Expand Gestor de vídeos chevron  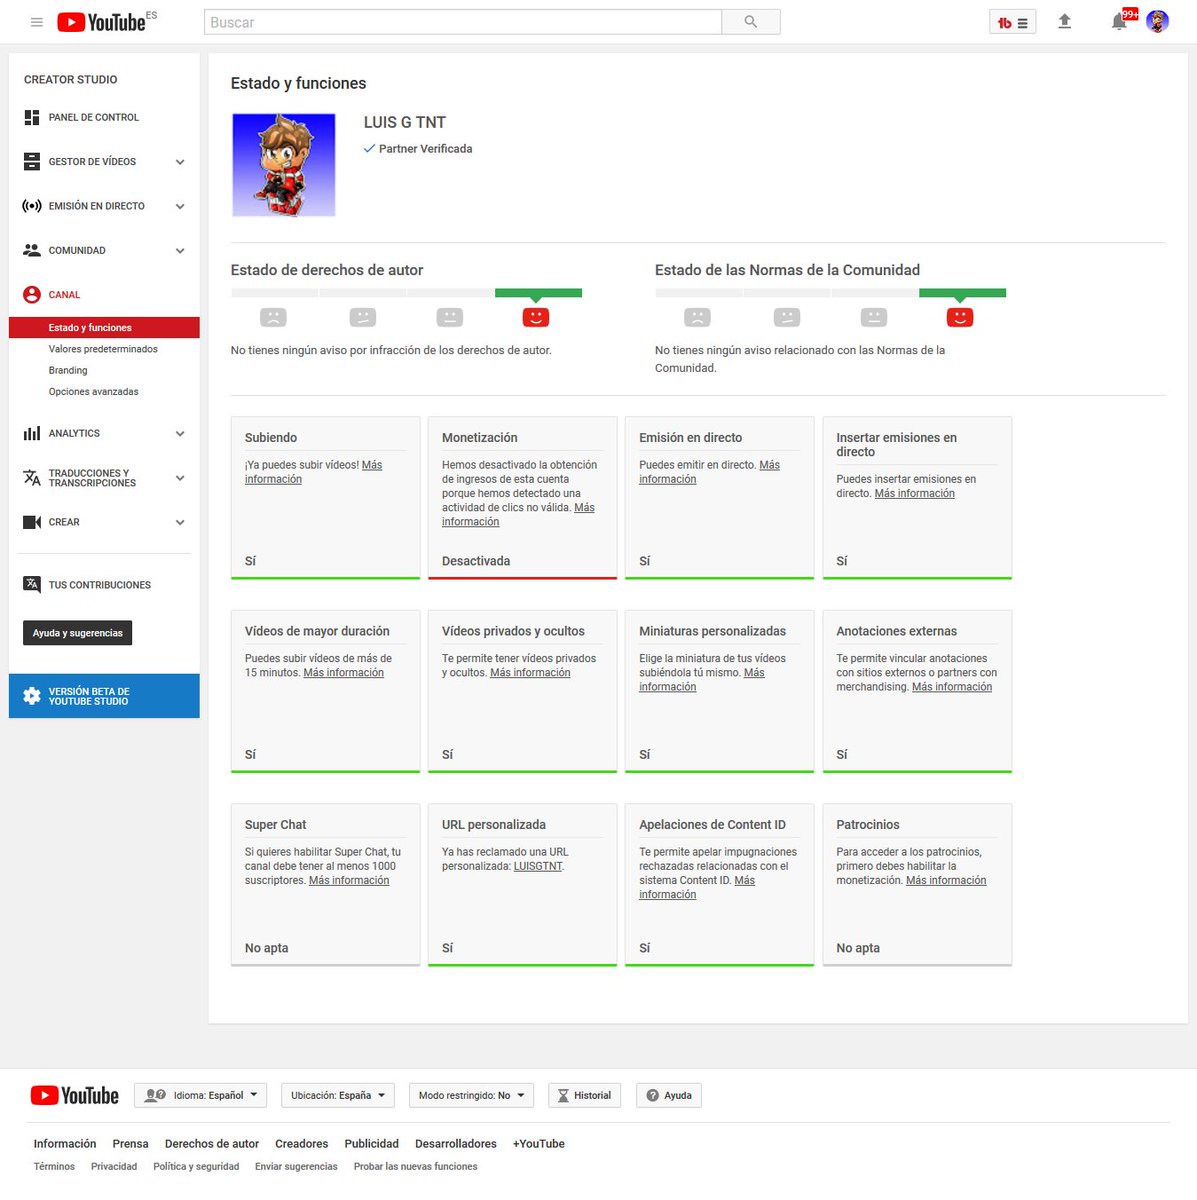tap(180, 162)
